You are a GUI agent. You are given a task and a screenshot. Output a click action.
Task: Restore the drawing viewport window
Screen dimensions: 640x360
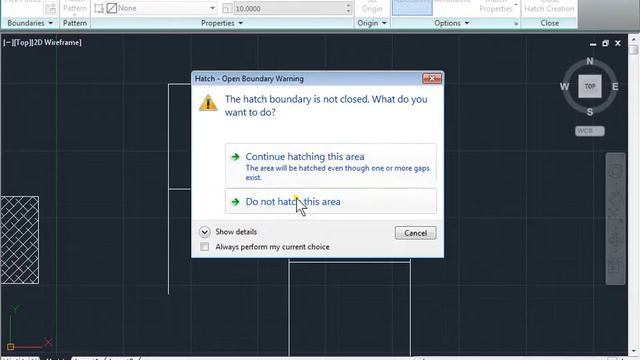(x=605, y=43)
